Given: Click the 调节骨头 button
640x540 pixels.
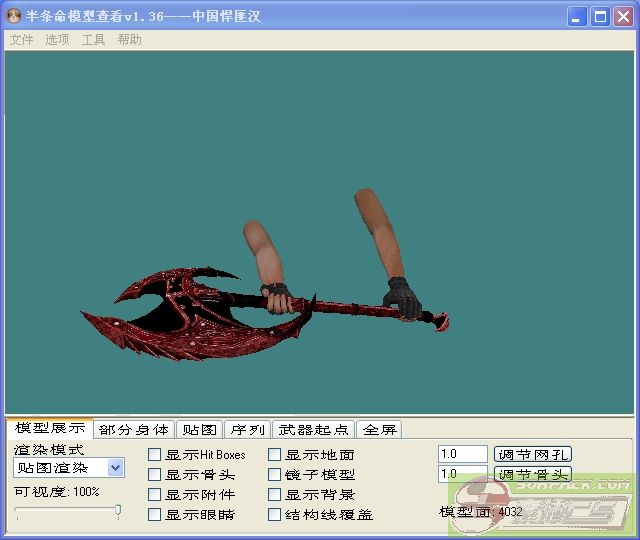Looking at the screenshot, I should click(x=533, y=475).
